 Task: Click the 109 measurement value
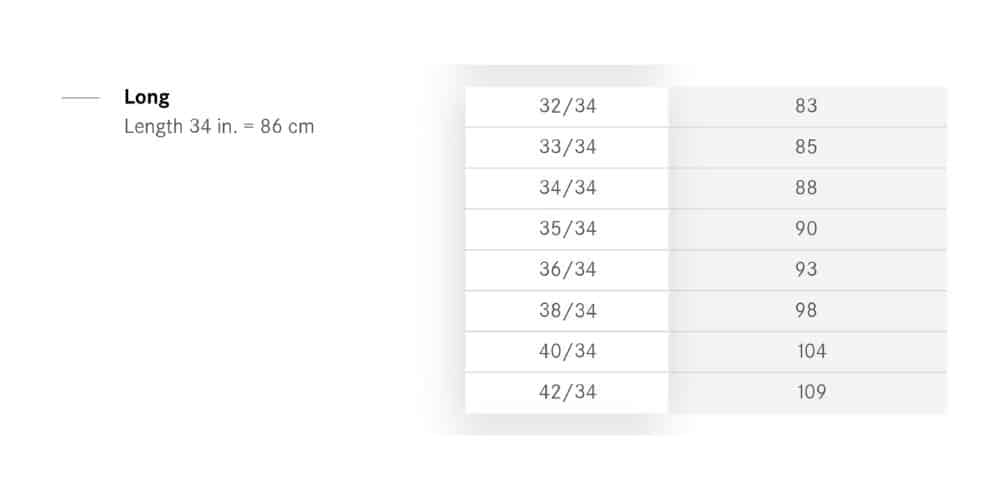tap(811, 393)
